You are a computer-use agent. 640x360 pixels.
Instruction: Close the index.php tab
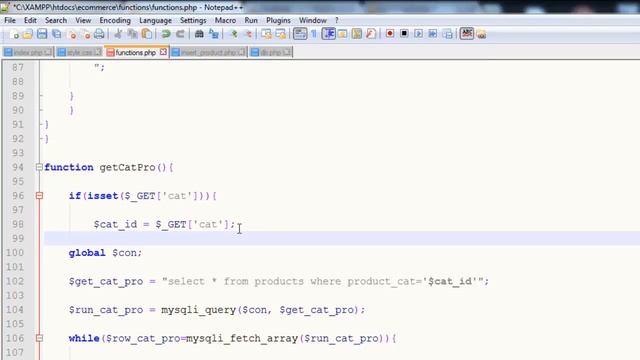point(48,52)
